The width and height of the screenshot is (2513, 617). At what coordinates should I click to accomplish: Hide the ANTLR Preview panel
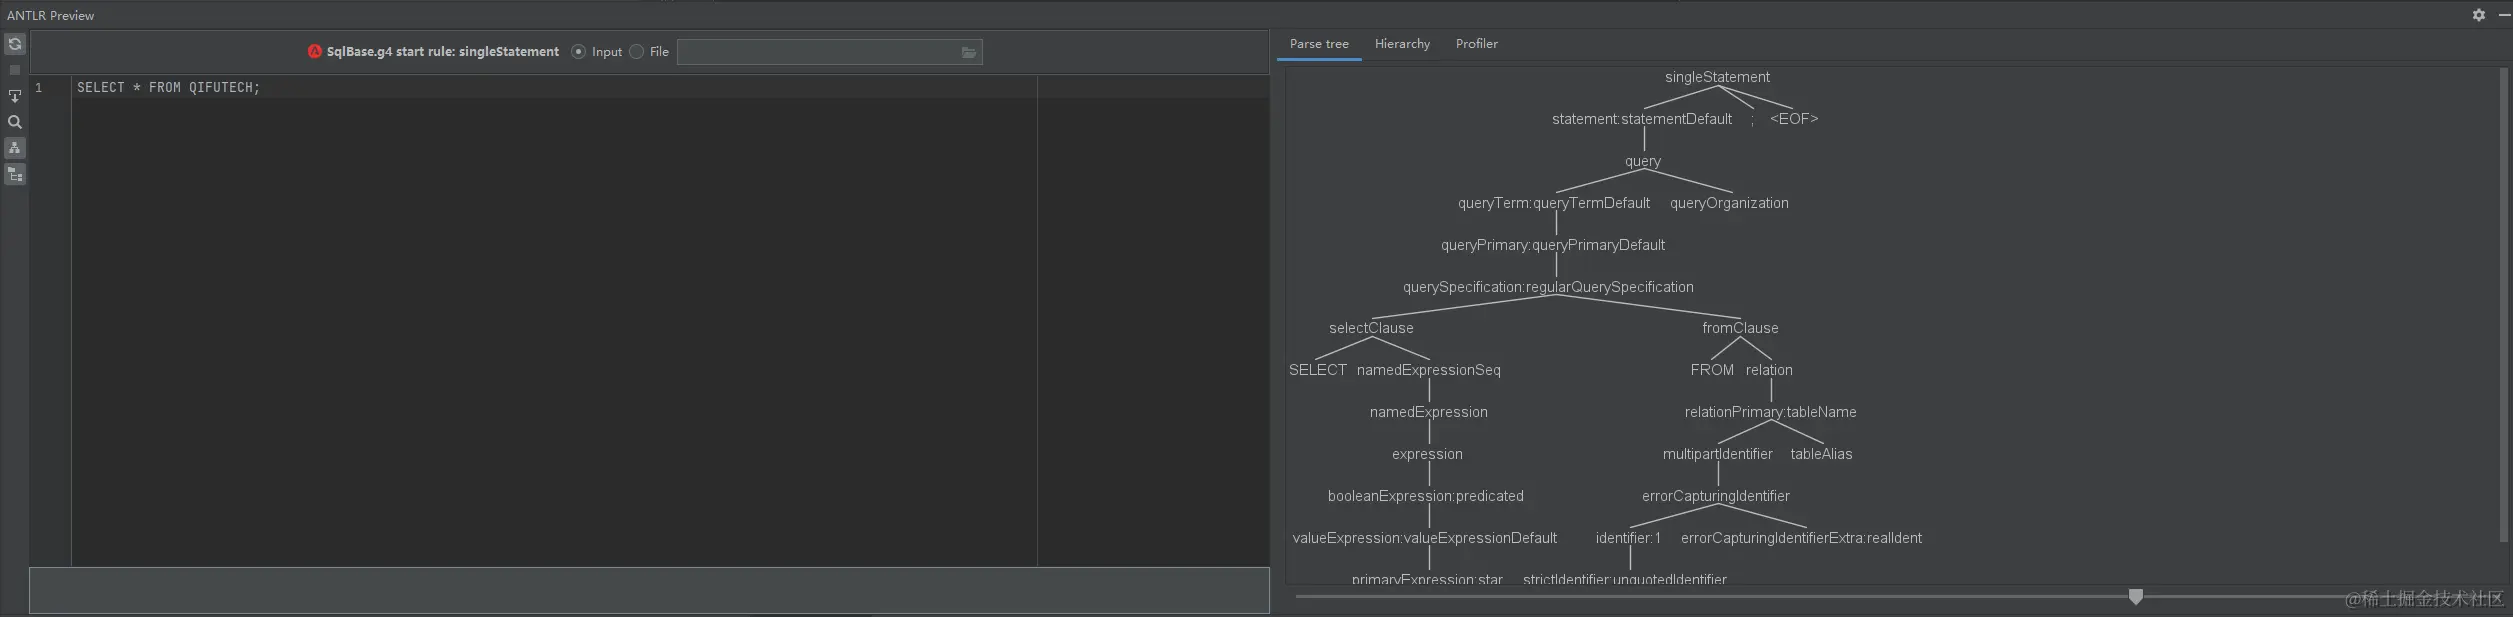pos(2504,15)
